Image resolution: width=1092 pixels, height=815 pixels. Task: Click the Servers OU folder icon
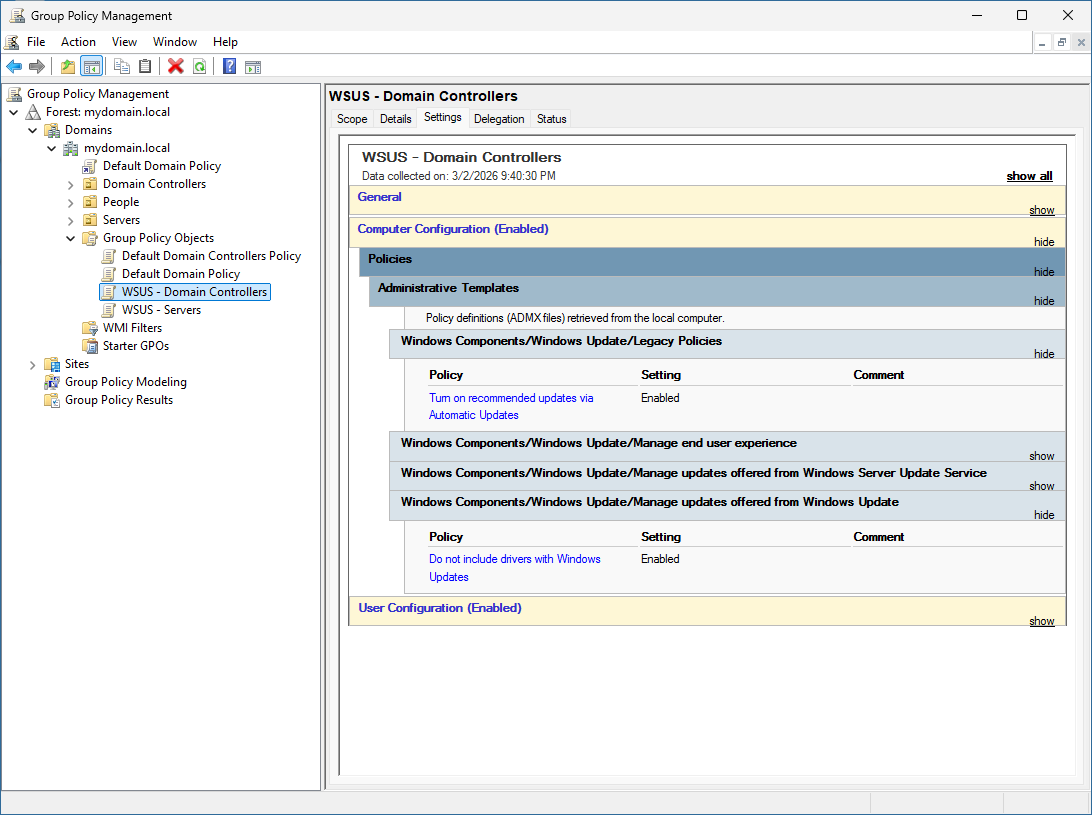click(90, 220)
